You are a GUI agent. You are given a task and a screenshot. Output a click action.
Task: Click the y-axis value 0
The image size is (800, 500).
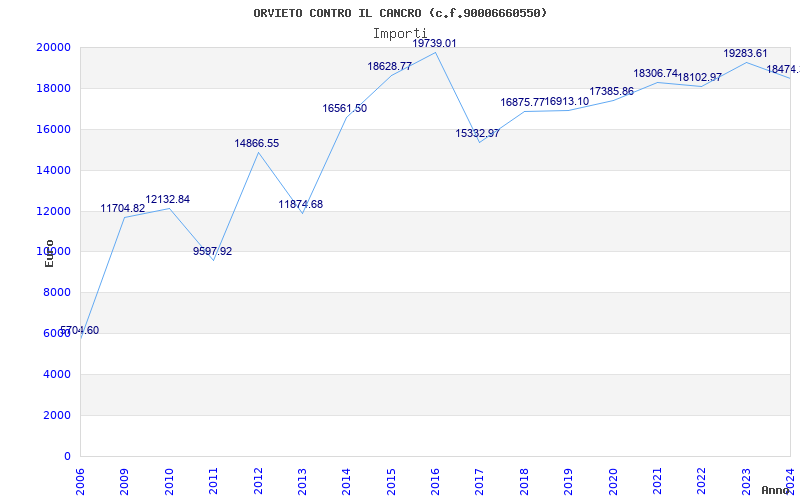pyautogui.click(x=67, y=456)
